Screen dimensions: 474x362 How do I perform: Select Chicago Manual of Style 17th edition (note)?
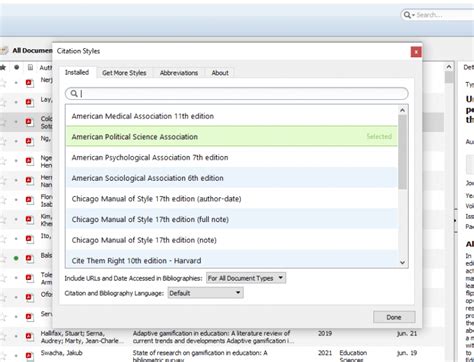tap(232, 240)
